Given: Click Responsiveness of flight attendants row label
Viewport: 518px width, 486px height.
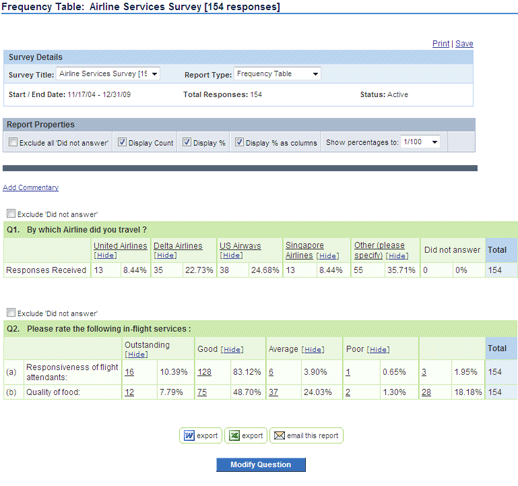Looking at the screenshot, I should coord(72,372).
